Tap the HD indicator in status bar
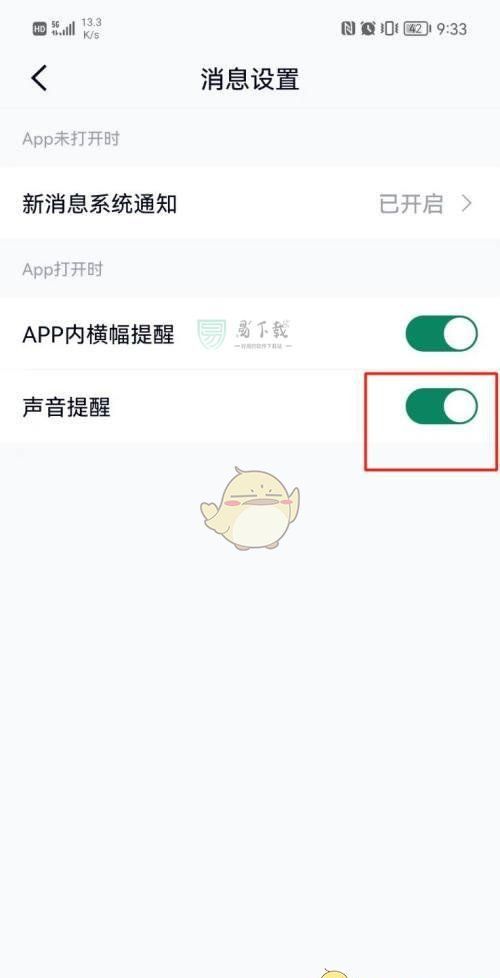The height and width of the screenshot is (978, 500). (x=39, y=29)
